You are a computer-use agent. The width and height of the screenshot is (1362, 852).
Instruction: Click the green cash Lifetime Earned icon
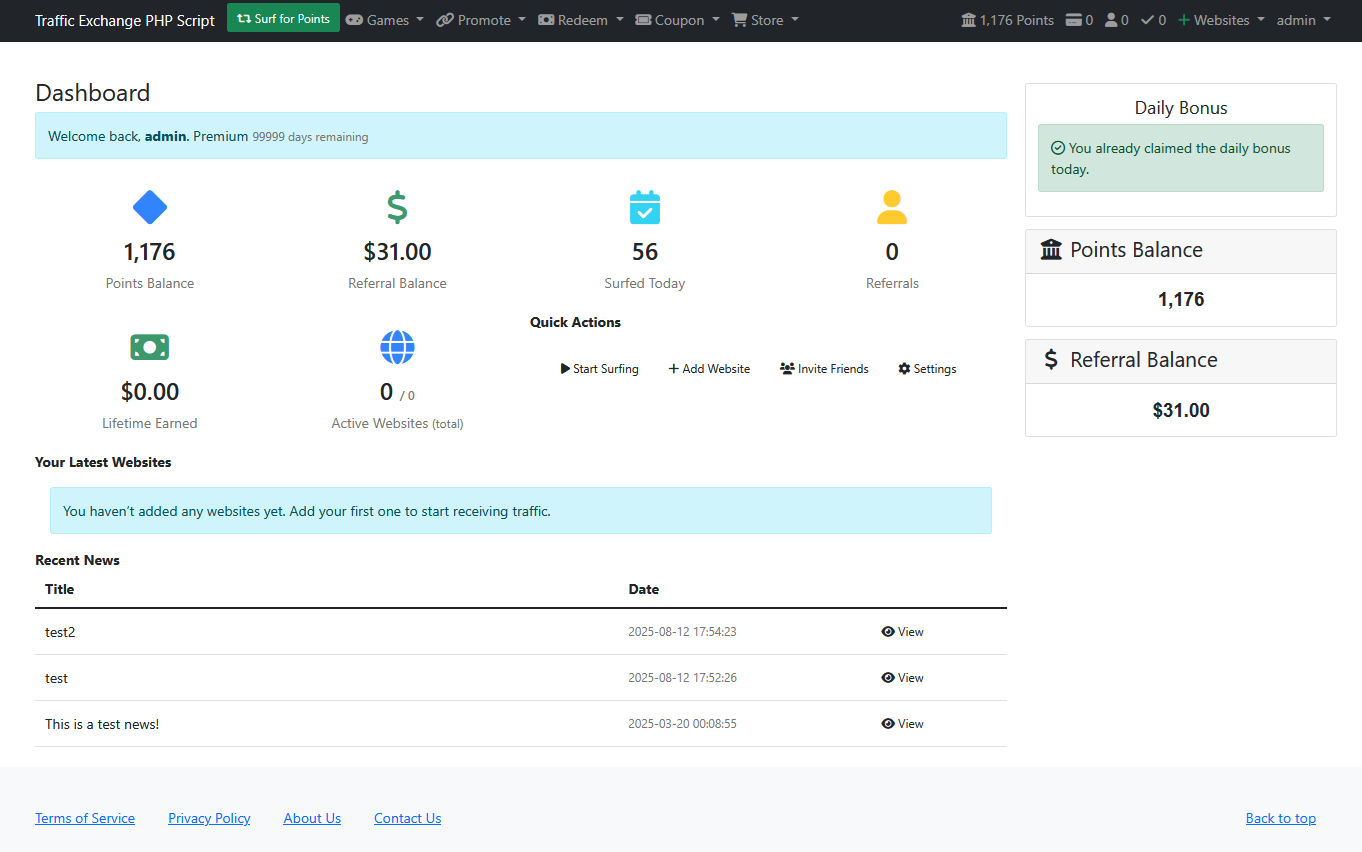coord(150,347)
